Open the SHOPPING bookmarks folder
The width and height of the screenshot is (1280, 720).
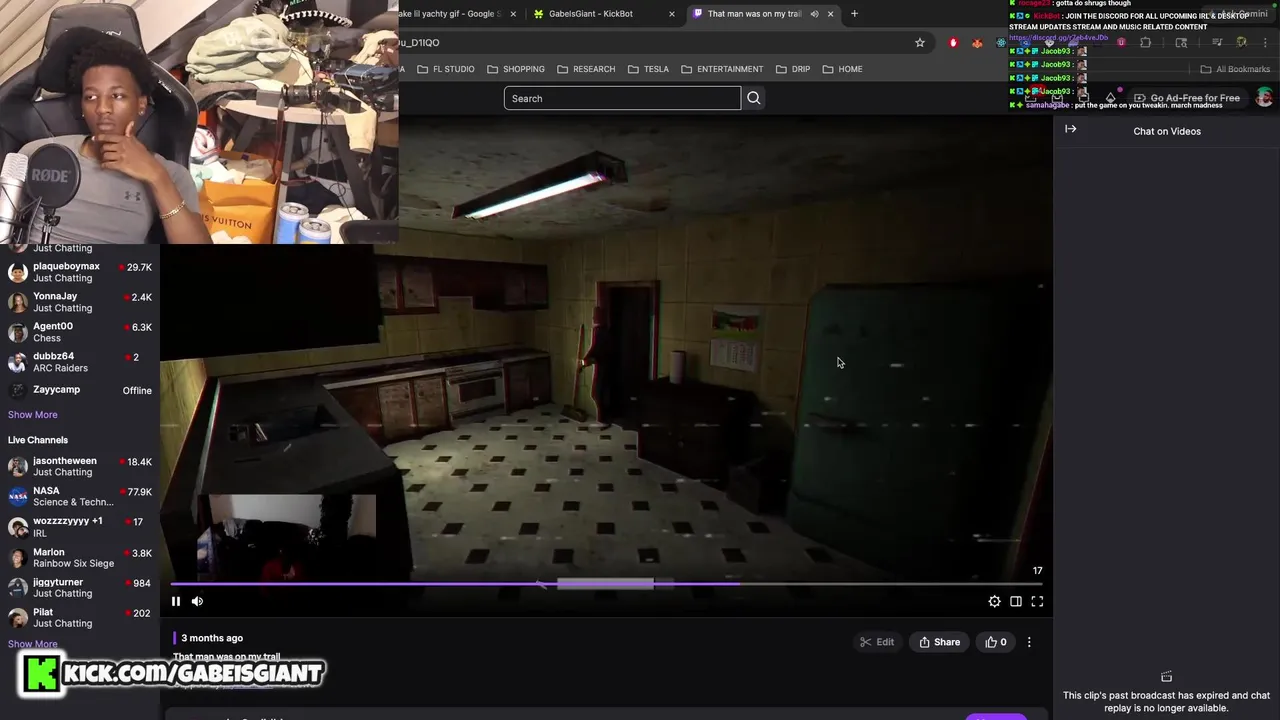[x=516, y=69]
